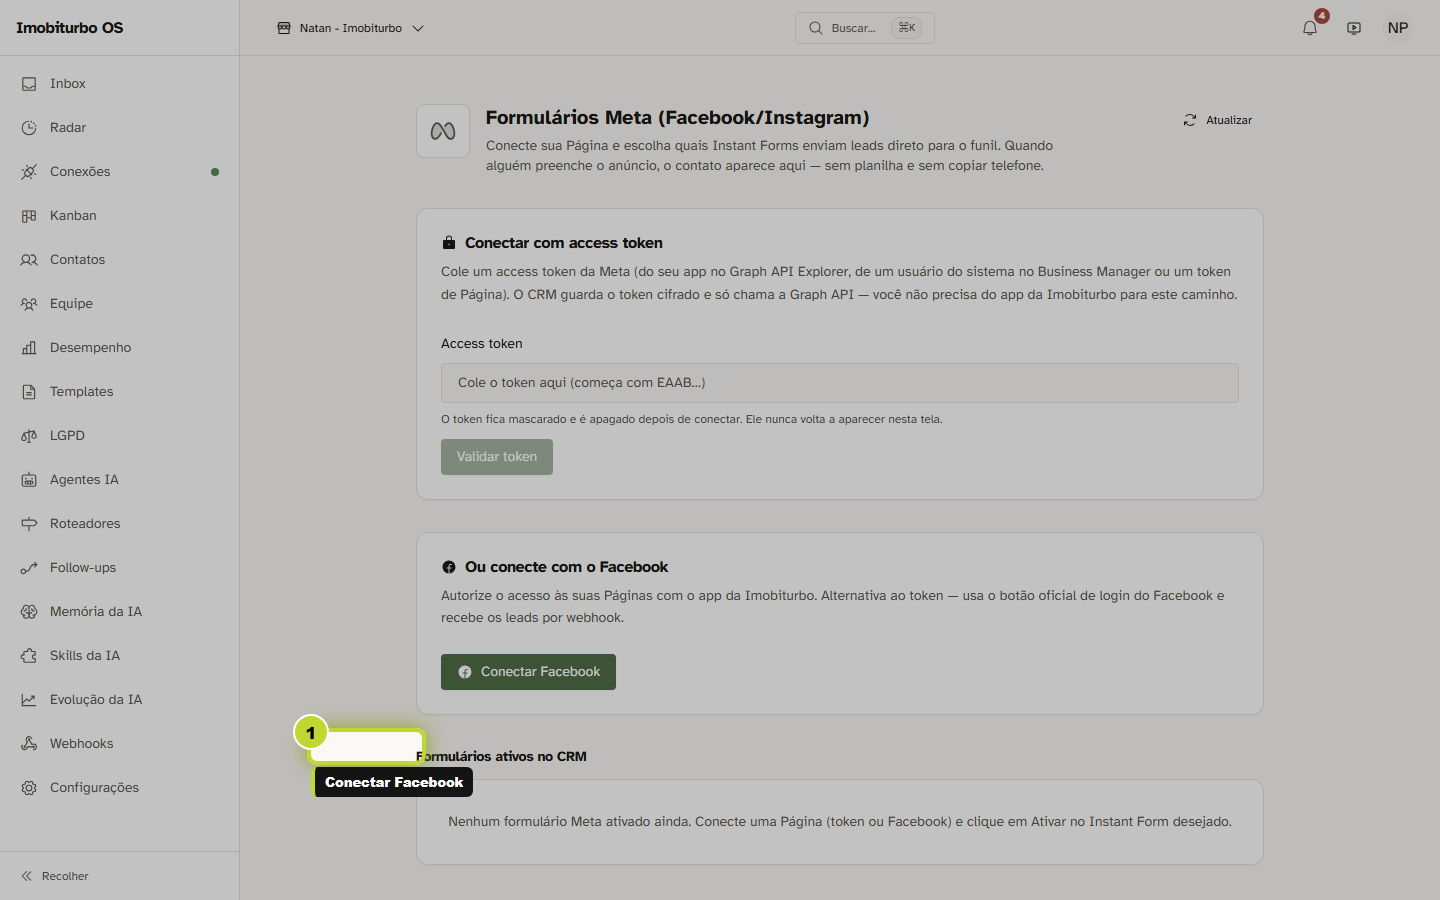Click the Nenhum formulário Meta ativado message
The width and height of the screenshot is (1440, 900).
click(x=840, y=822)
